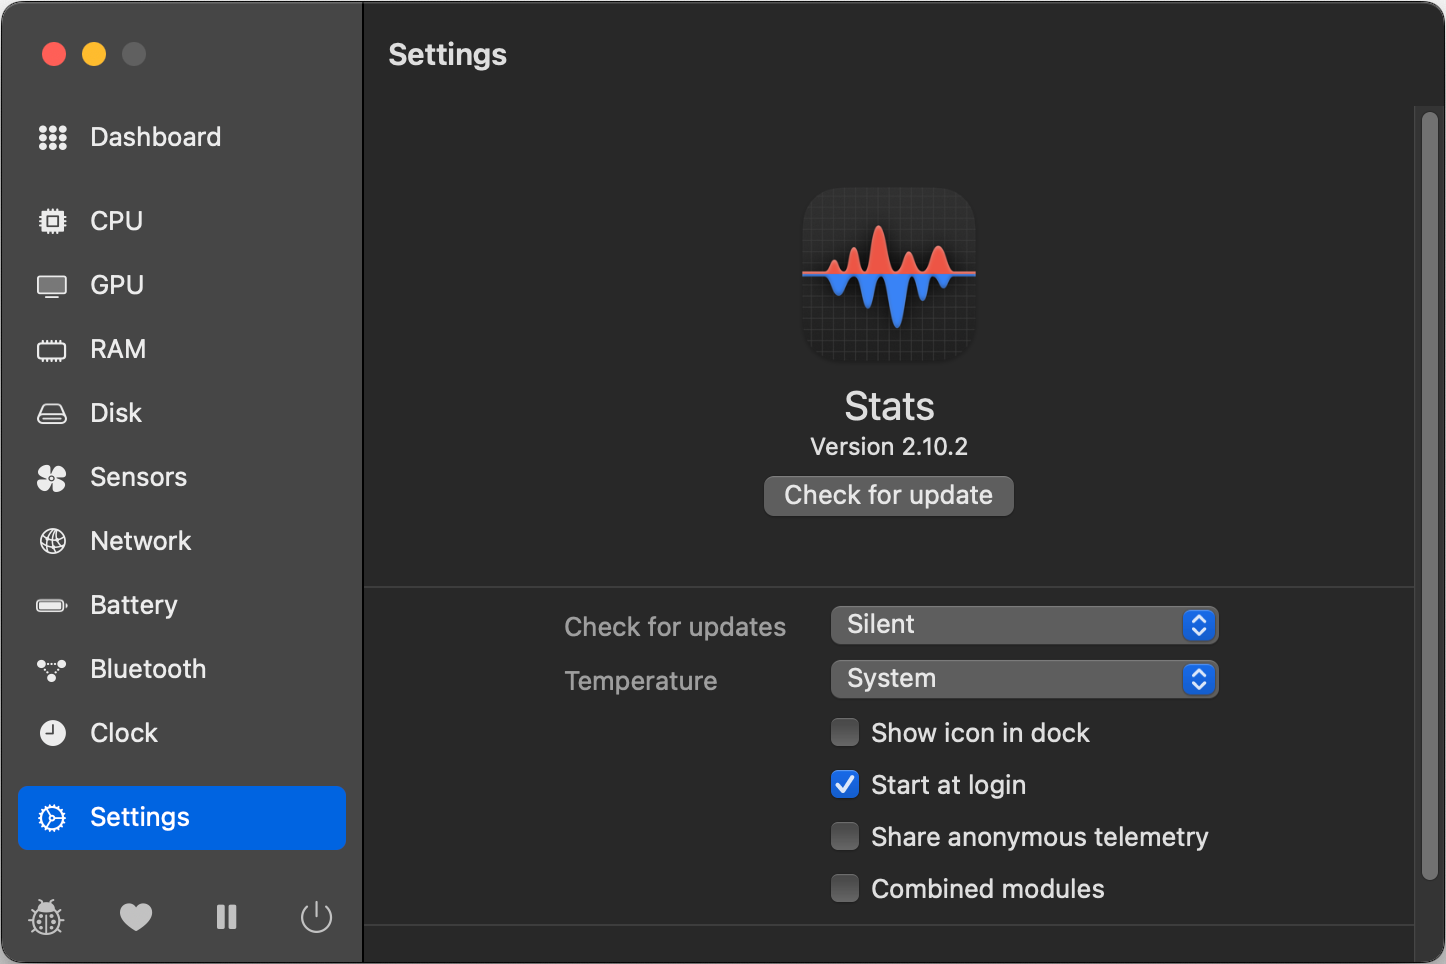Click the Clock face icon

52,733
